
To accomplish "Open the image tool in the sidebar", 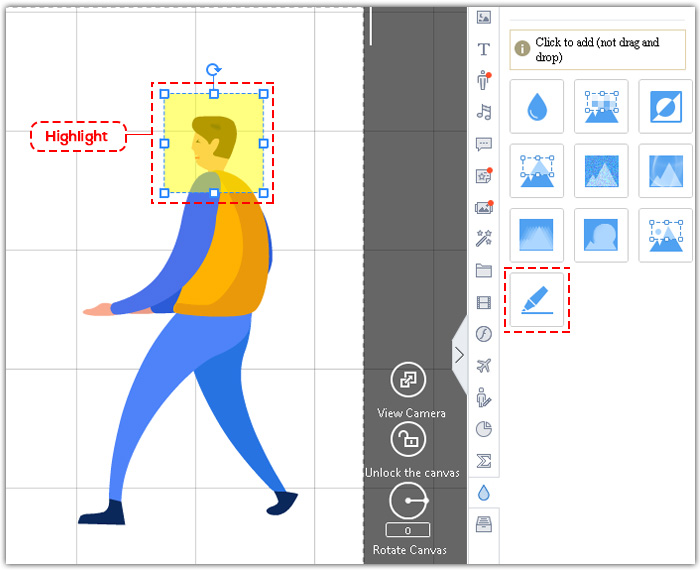I will pyautogui.click(x=484, y=17).
